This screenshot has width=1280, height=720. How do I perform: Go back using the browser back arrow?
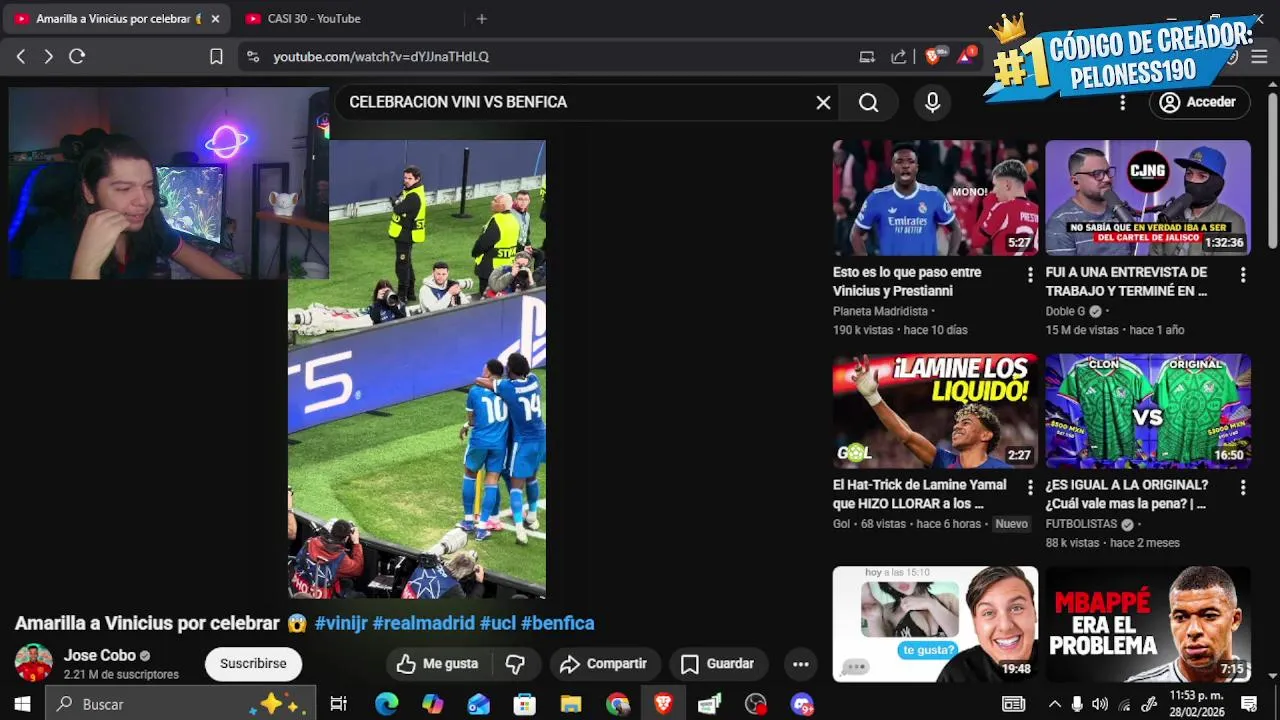point(21,57)
